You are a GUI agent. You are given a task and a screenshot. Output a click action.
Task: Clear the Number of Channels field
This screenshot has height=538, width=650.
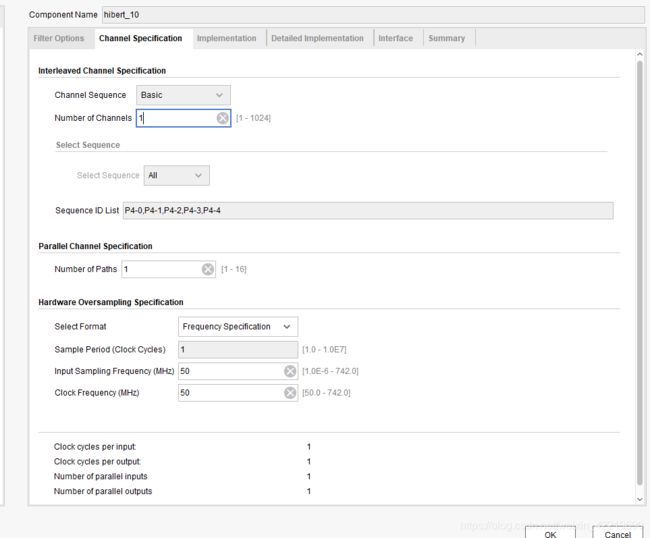pos(223,118)
